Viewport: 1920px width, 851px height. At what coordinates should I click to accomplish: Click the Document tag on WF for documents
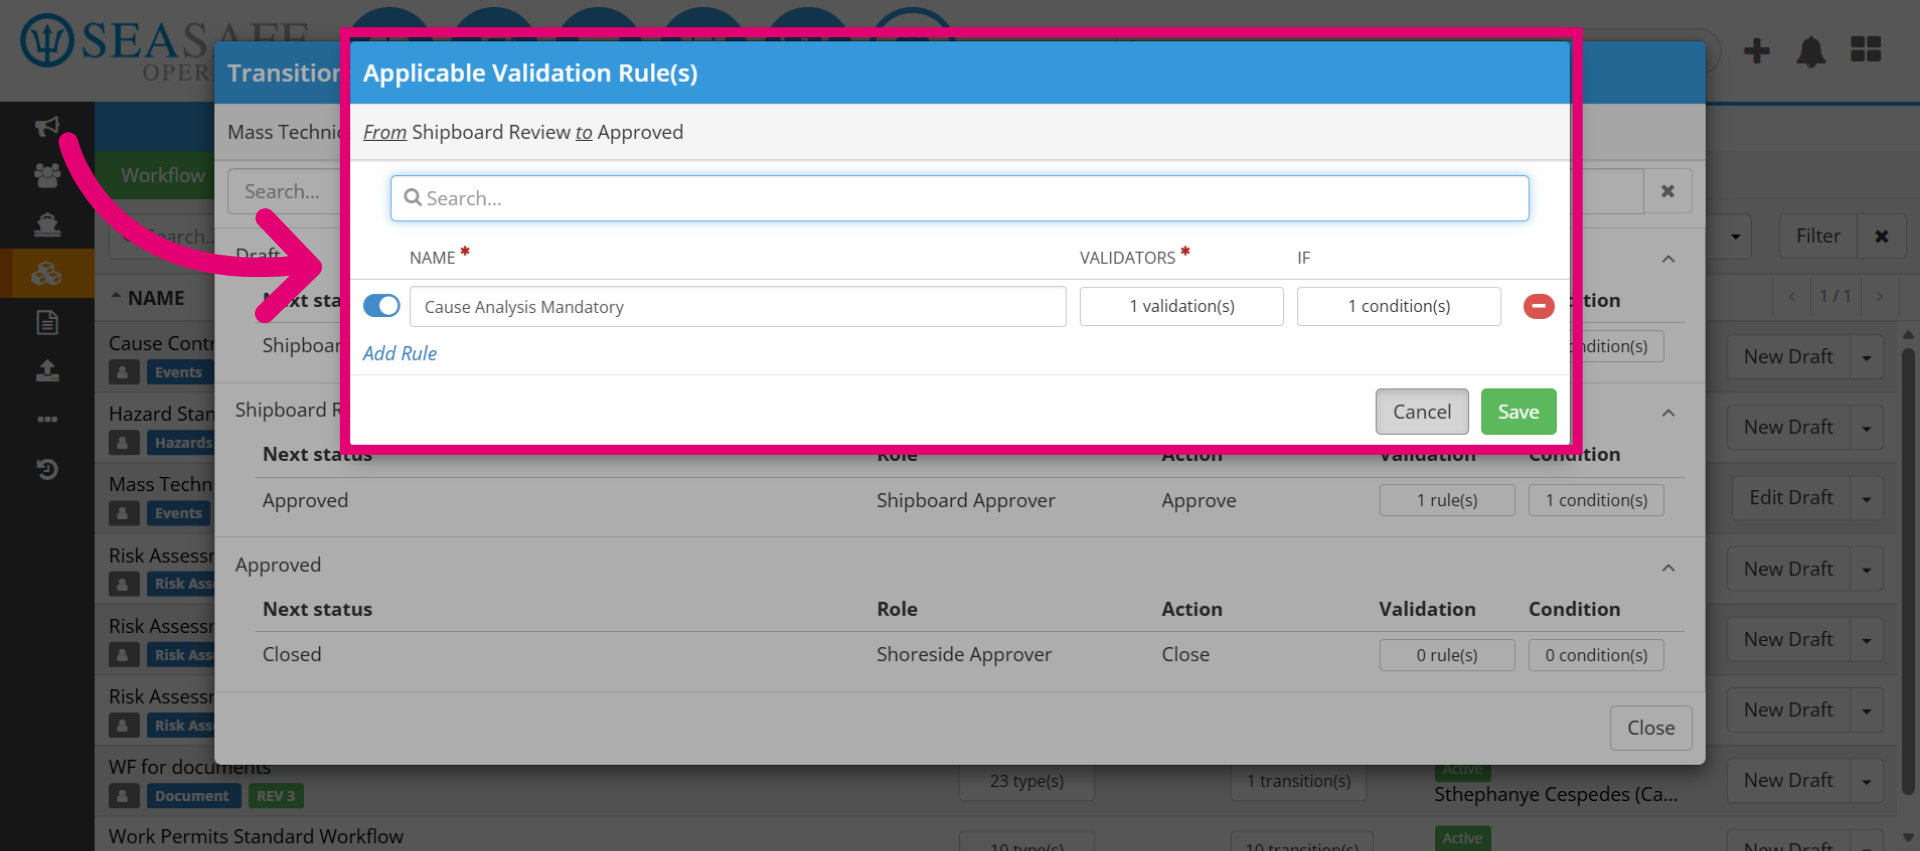(191, 796)
